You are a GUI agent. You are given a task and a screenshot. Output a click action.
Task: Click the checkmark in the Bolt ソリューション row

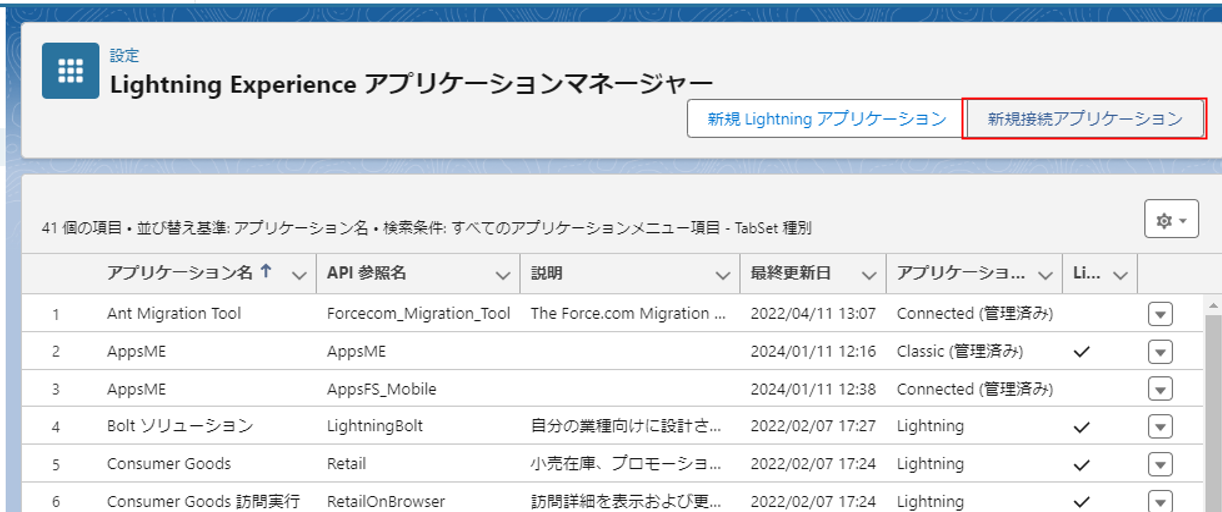[1080, 427]
